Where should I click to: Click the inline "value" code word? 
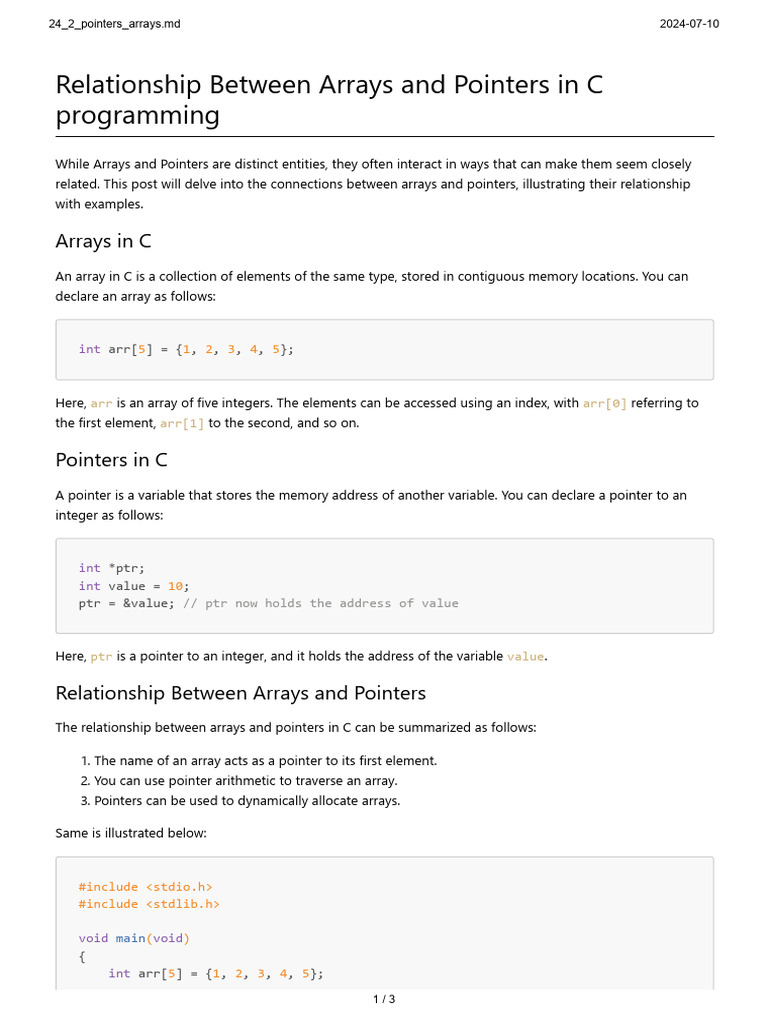click(526, 656)
